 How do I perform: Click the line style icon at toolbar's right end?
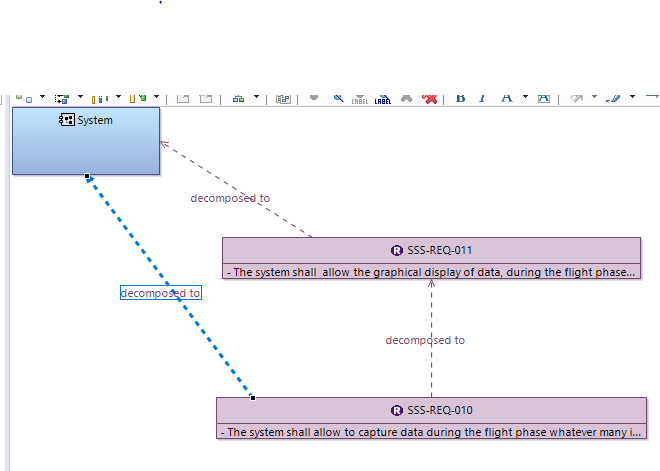pyautogui.click(x=652, y=97)
